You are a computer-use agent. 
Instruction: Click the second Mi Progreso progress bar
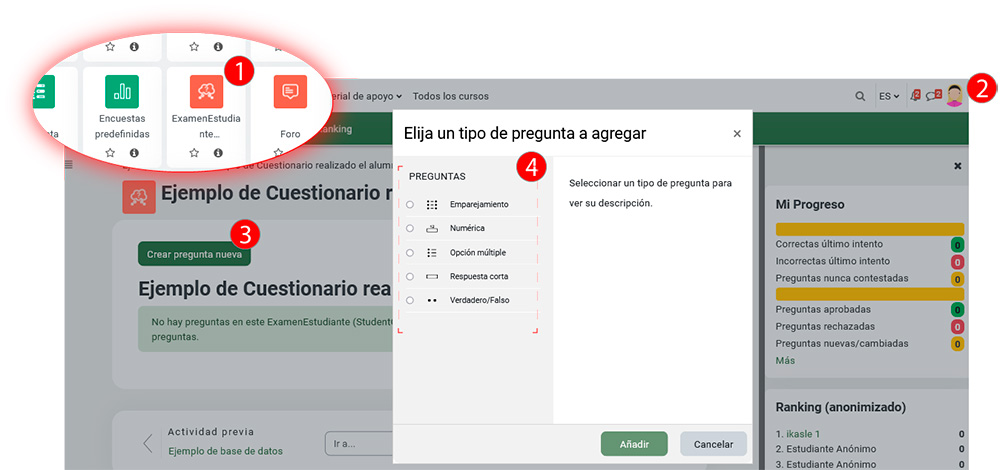(869, 294)
